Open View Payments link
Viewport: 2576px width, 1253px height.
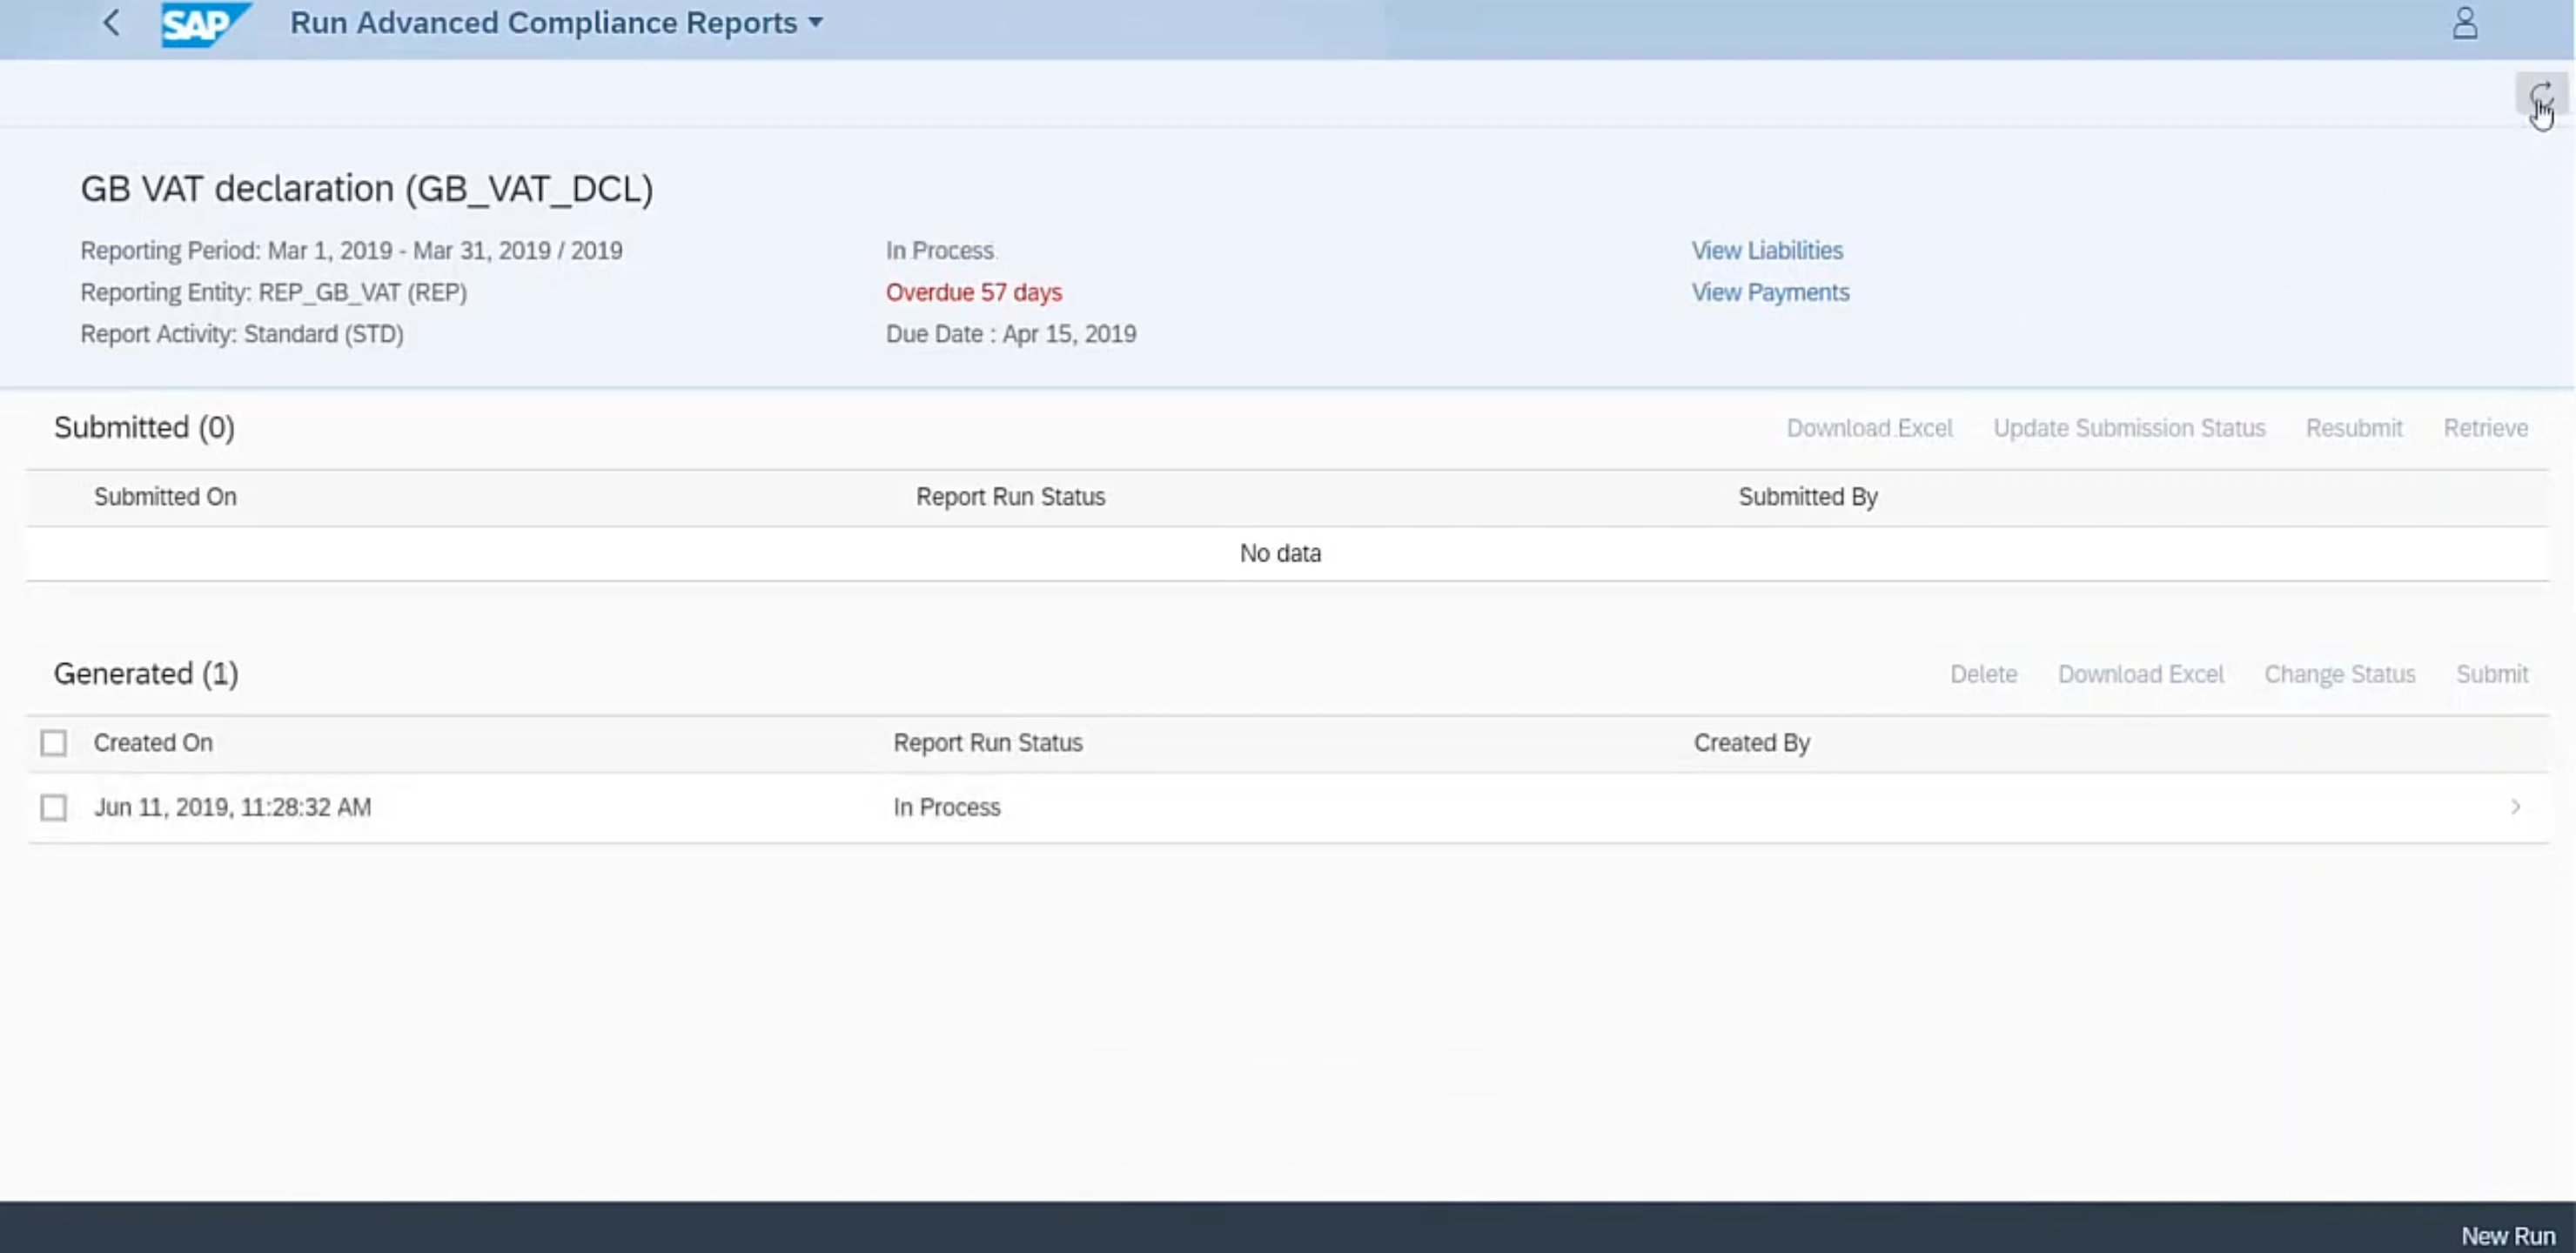pos(1770,293)
